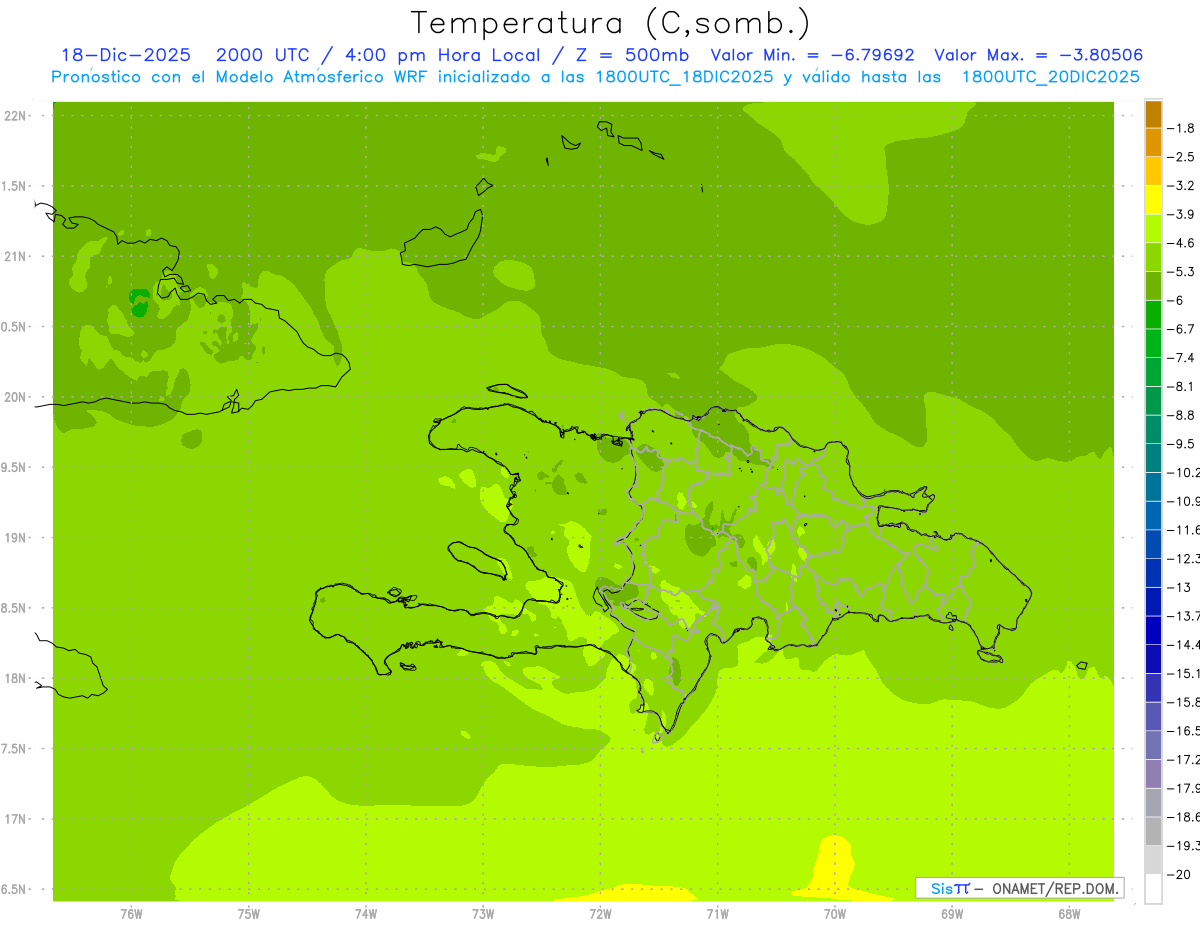The width and height of the screenshot is (1200, 927).
Task: Click the dark green cold spot over eastern Cuba
Action: pyautogui.click(x=139, y=303)
